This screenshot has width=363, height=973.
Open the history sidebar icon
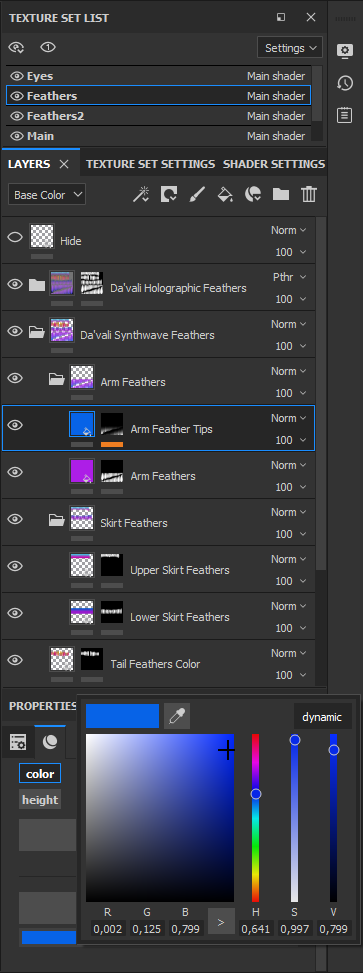coord(345,83)
